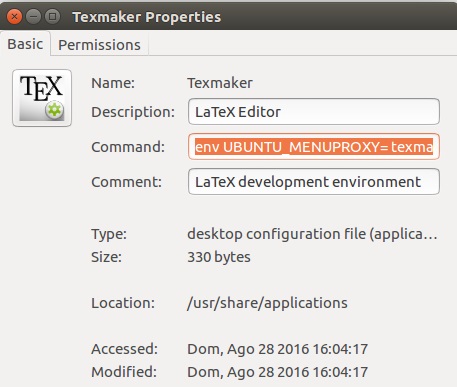The width and height of the screenshot is (457, 387).
Task: Click the Accessed date value
Action: click(x=277, y=349)
